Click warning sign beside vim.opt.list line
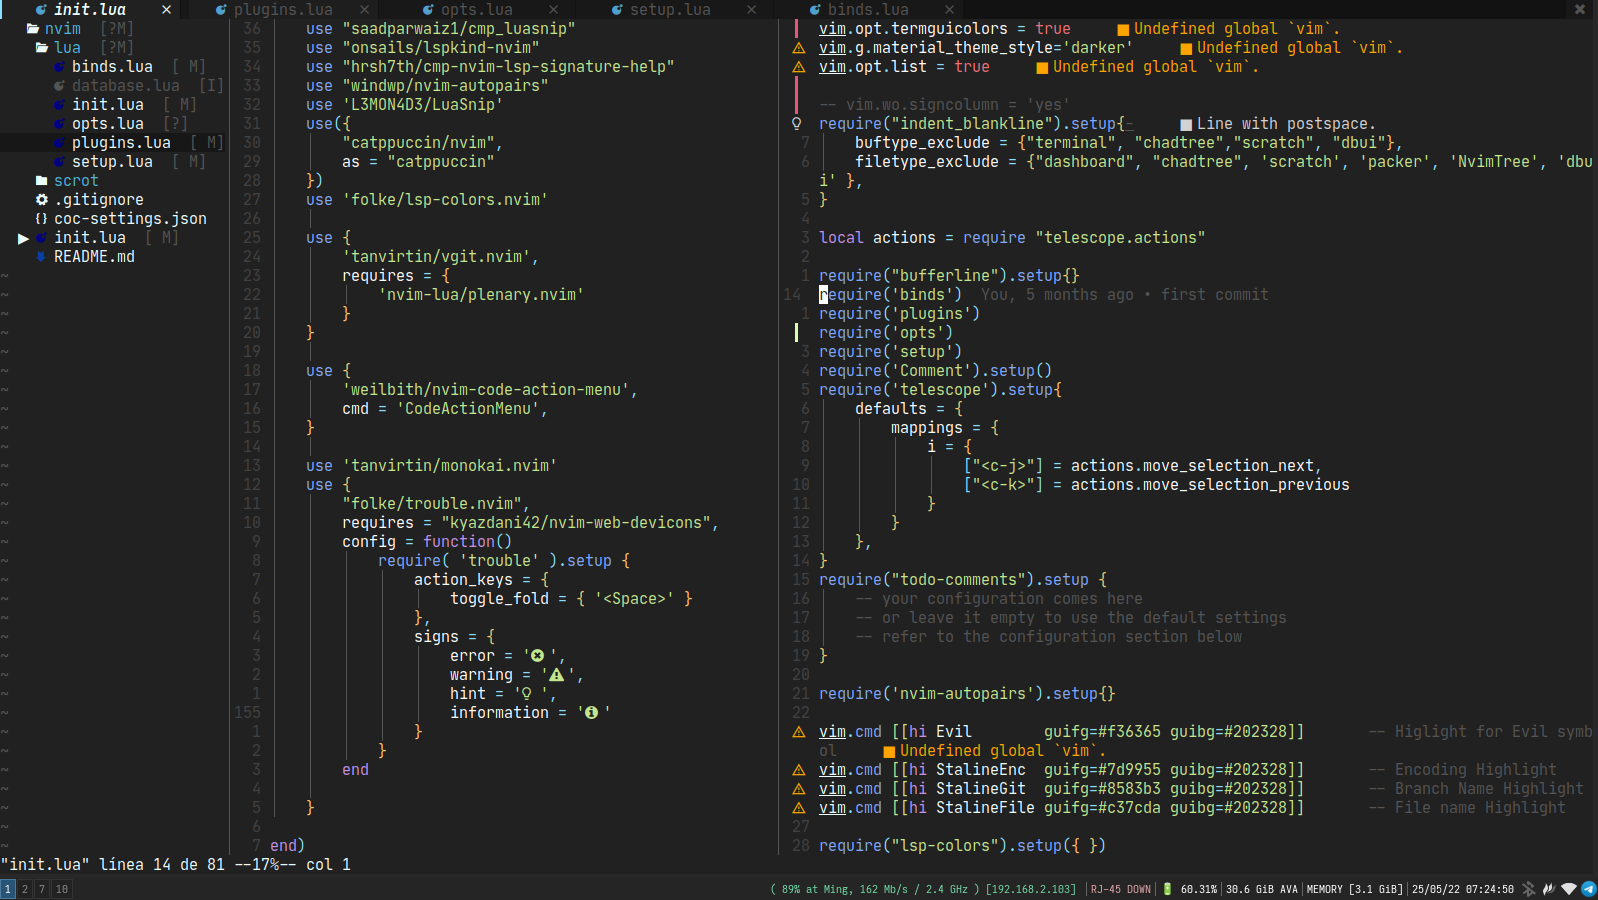The height and width of the screenshot is (900, 1598). pyautogui.click(x=798, y=67)
